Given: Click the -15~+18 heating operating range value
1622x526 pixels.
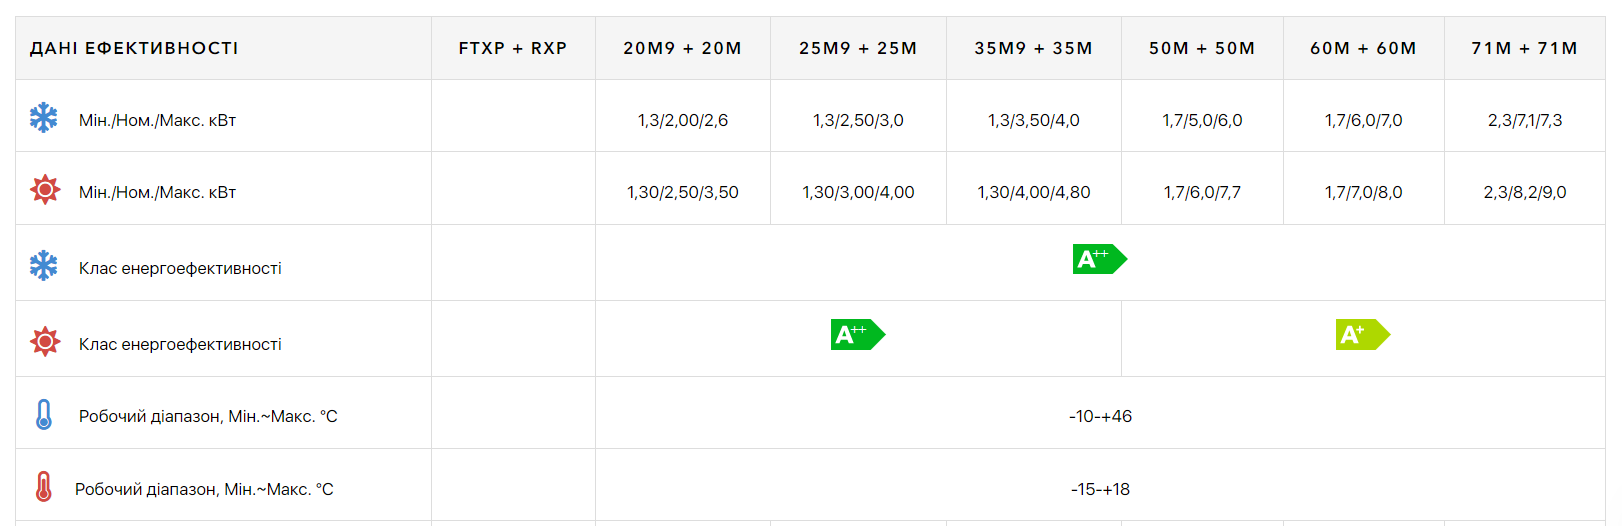Looking at the screenshot, I should pyautogui.click(x=1100, y=489).
